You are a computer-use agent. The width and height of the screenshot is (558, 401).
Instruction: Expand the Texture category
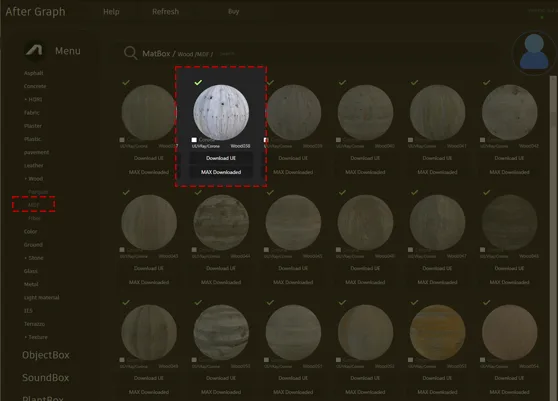coord(36,337)
